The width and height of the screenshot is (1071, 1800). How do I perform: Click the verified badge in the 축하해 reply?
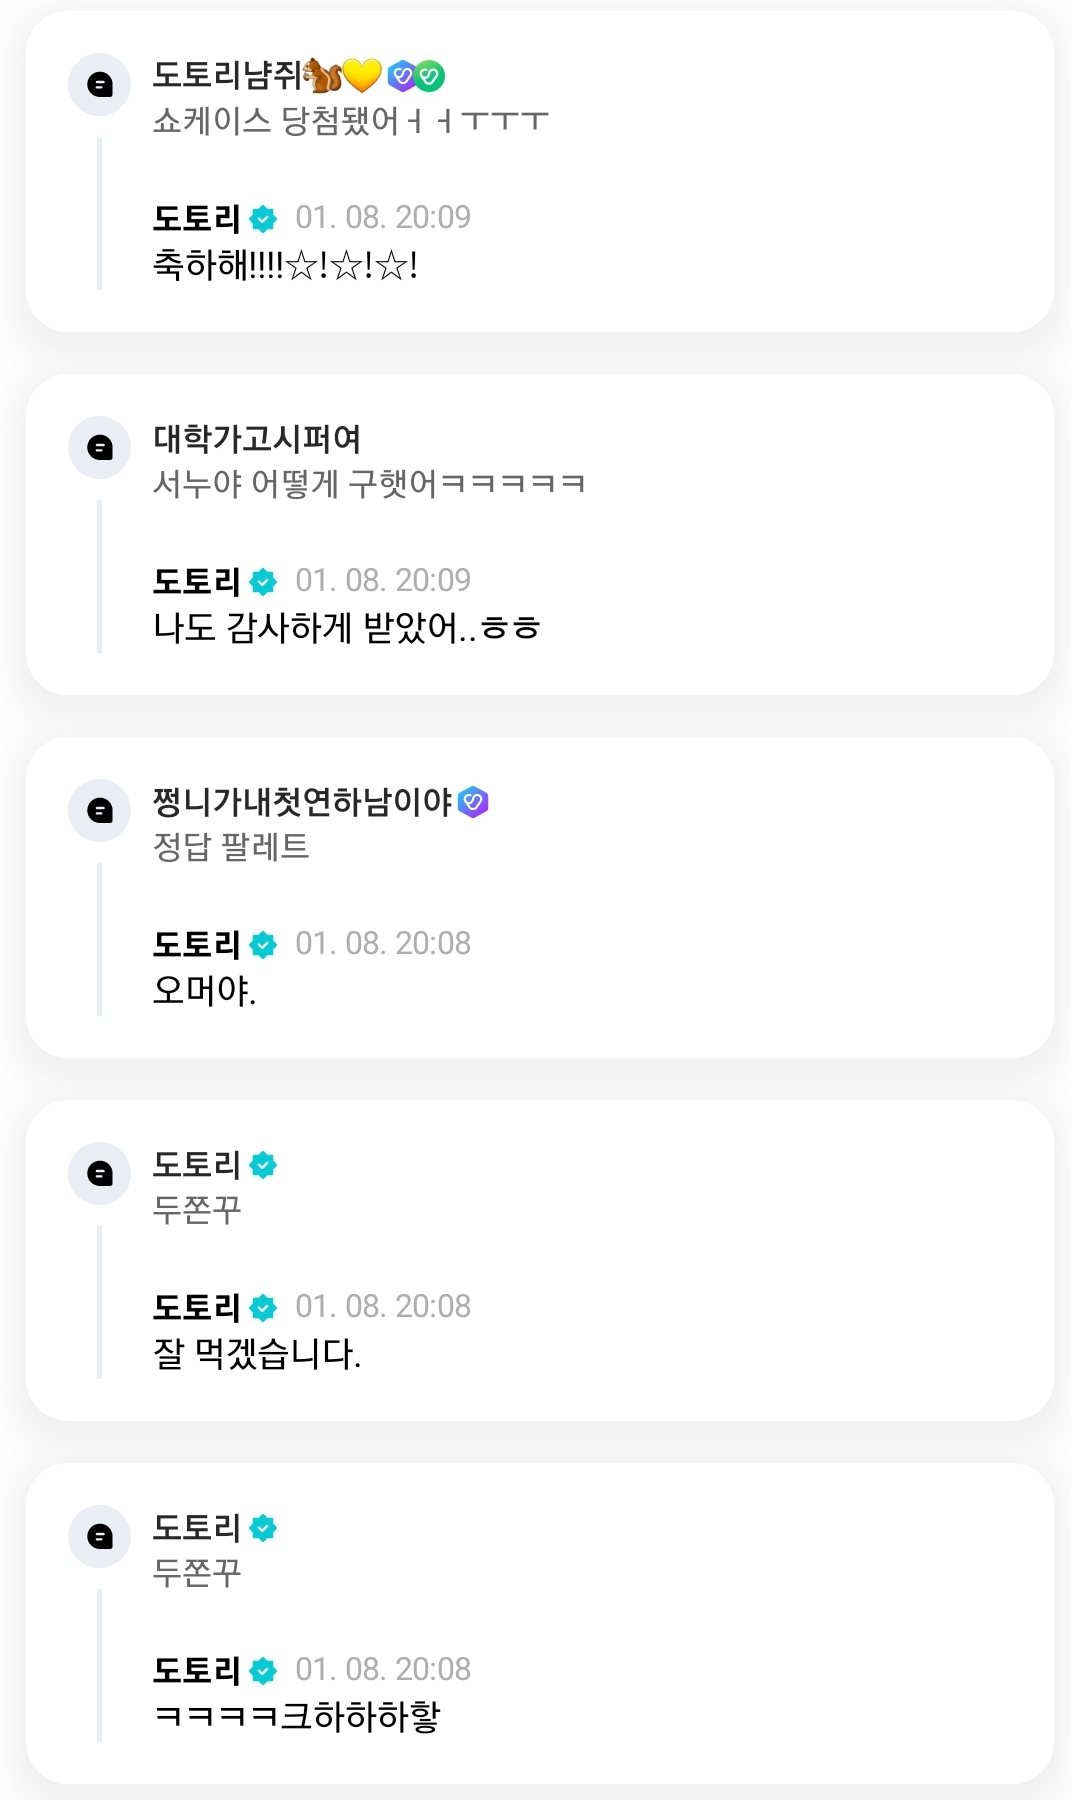pyautogui.click(x=263, y=218)
